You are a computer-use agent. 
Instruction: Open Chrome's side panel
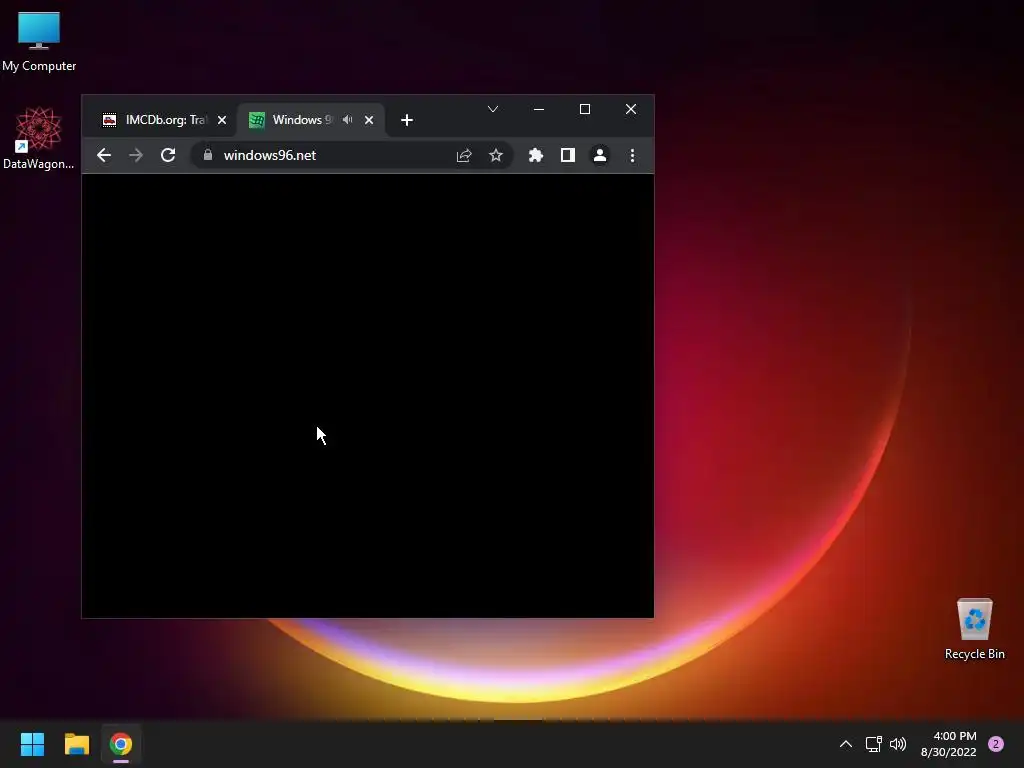point(568,155)
